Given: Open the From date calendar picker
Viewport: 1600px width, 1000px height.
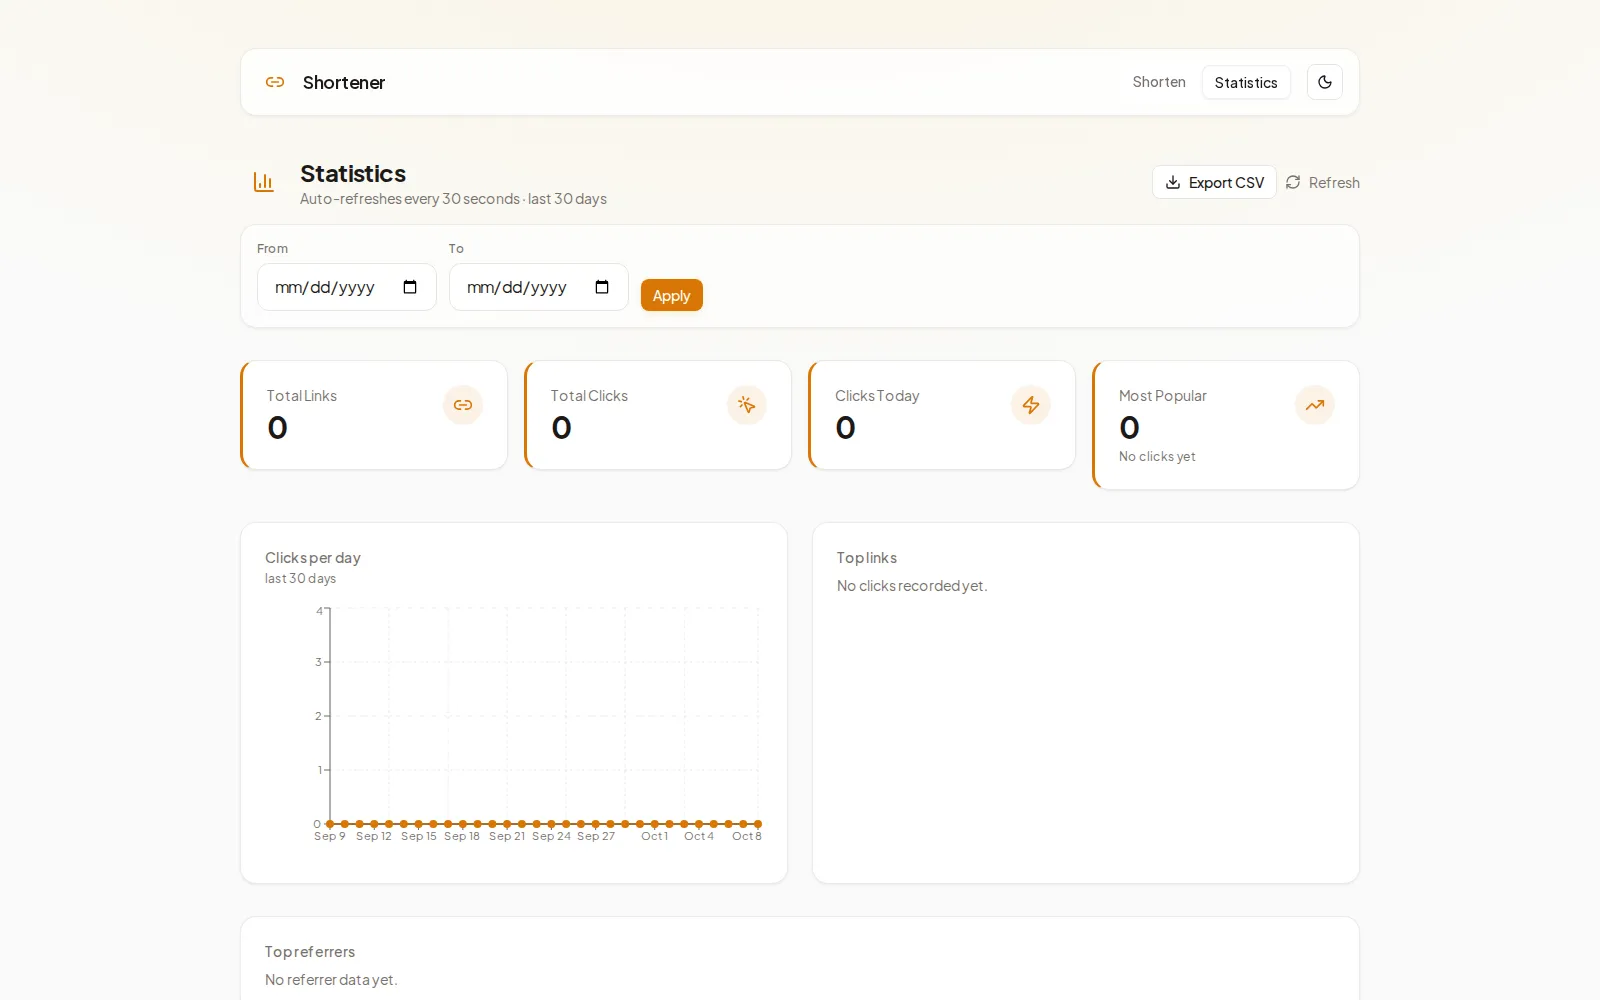Looking at the screenshot, I should point(410,287).
